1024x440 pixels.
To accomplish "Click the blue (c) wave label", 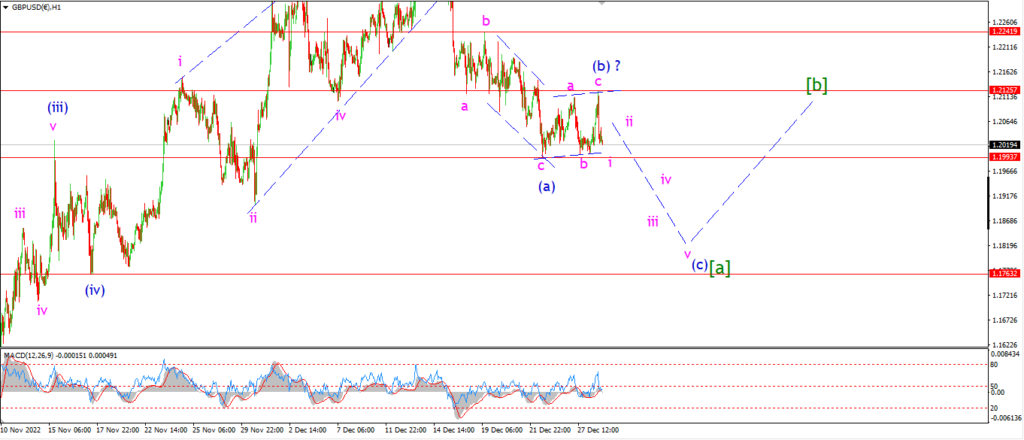I will [x=699, y=264].
